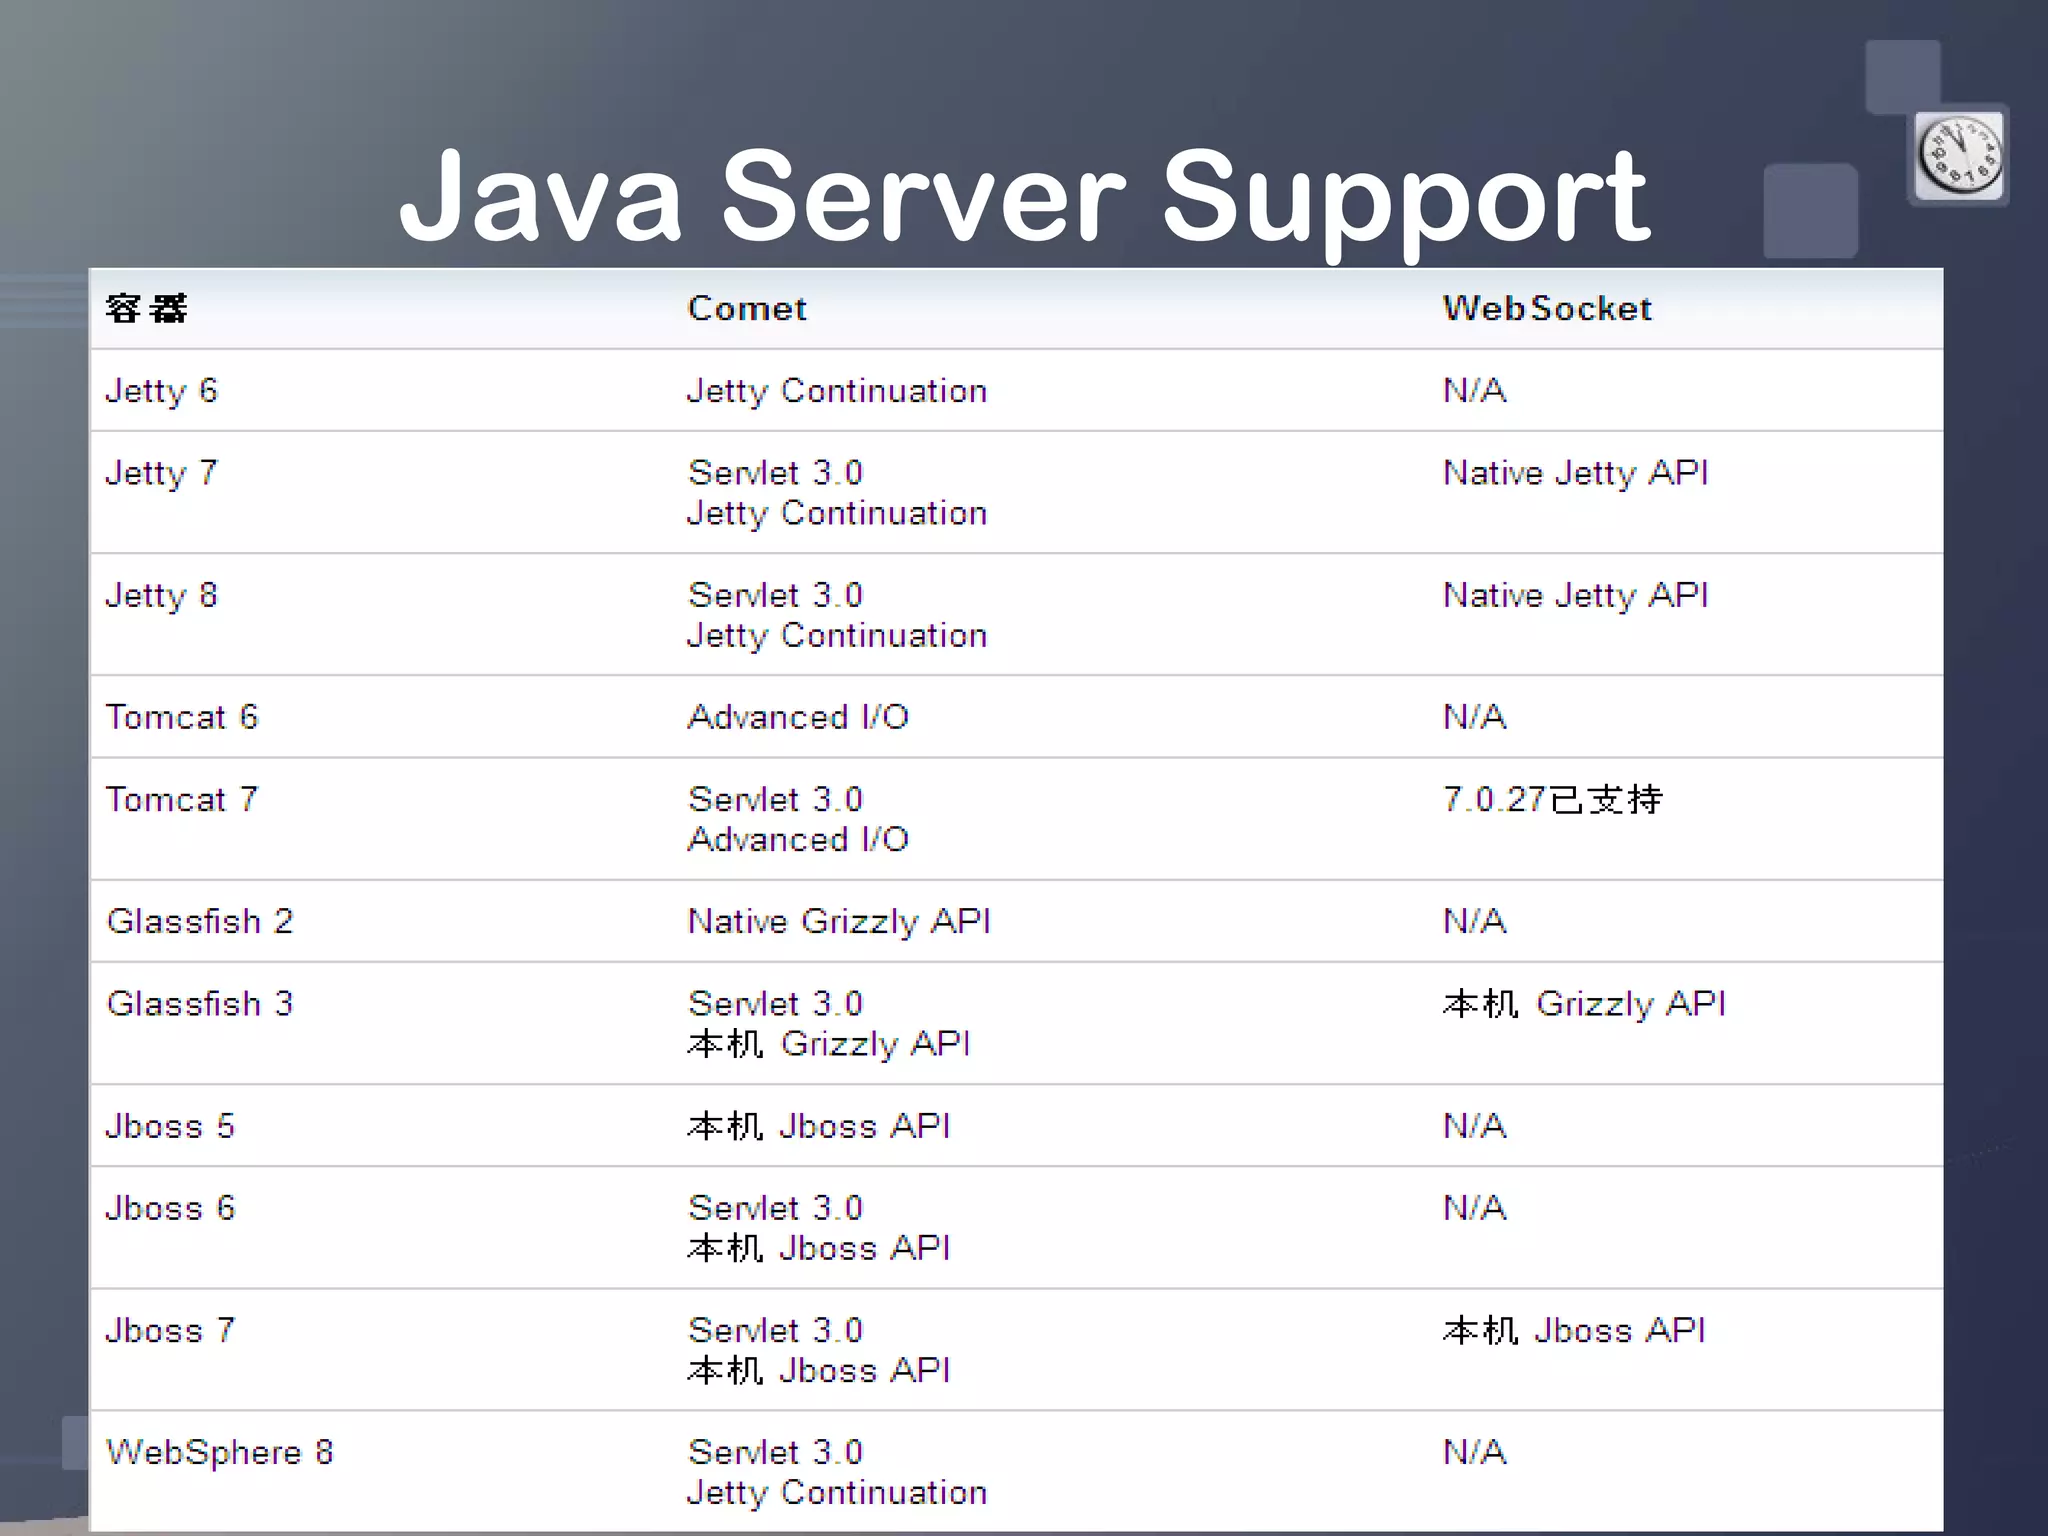Click "Native Jetty API" in the Jetty 7 row

click(1576, 473)
